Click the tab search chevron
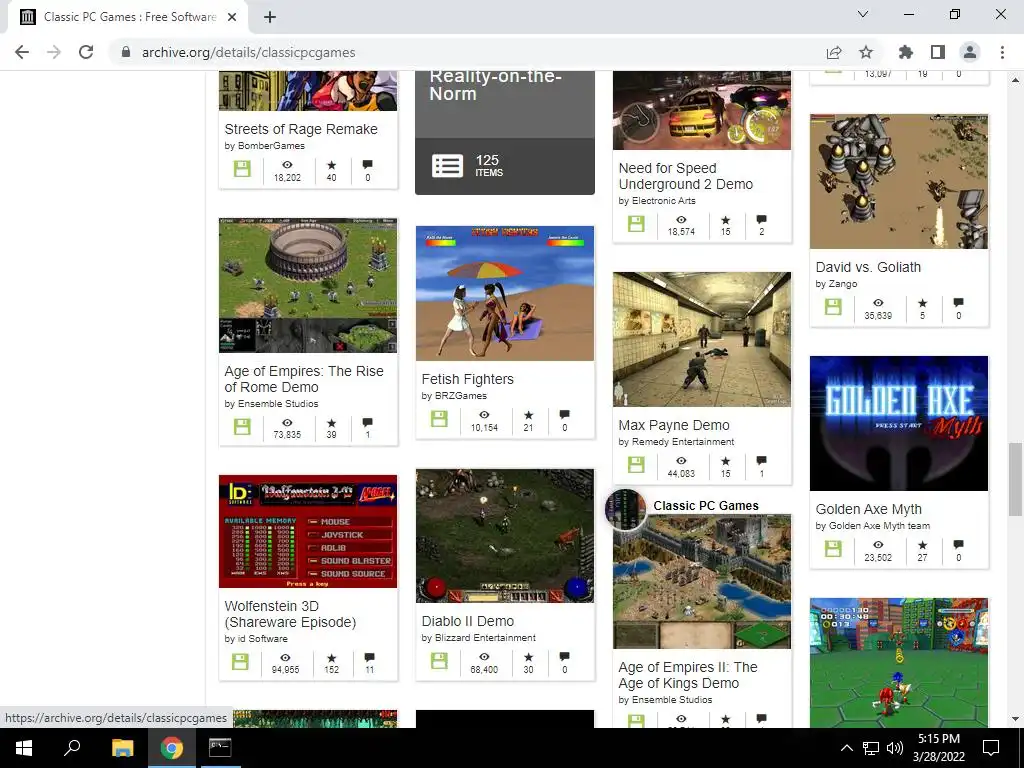1024x768 pixels. (863, 14)
